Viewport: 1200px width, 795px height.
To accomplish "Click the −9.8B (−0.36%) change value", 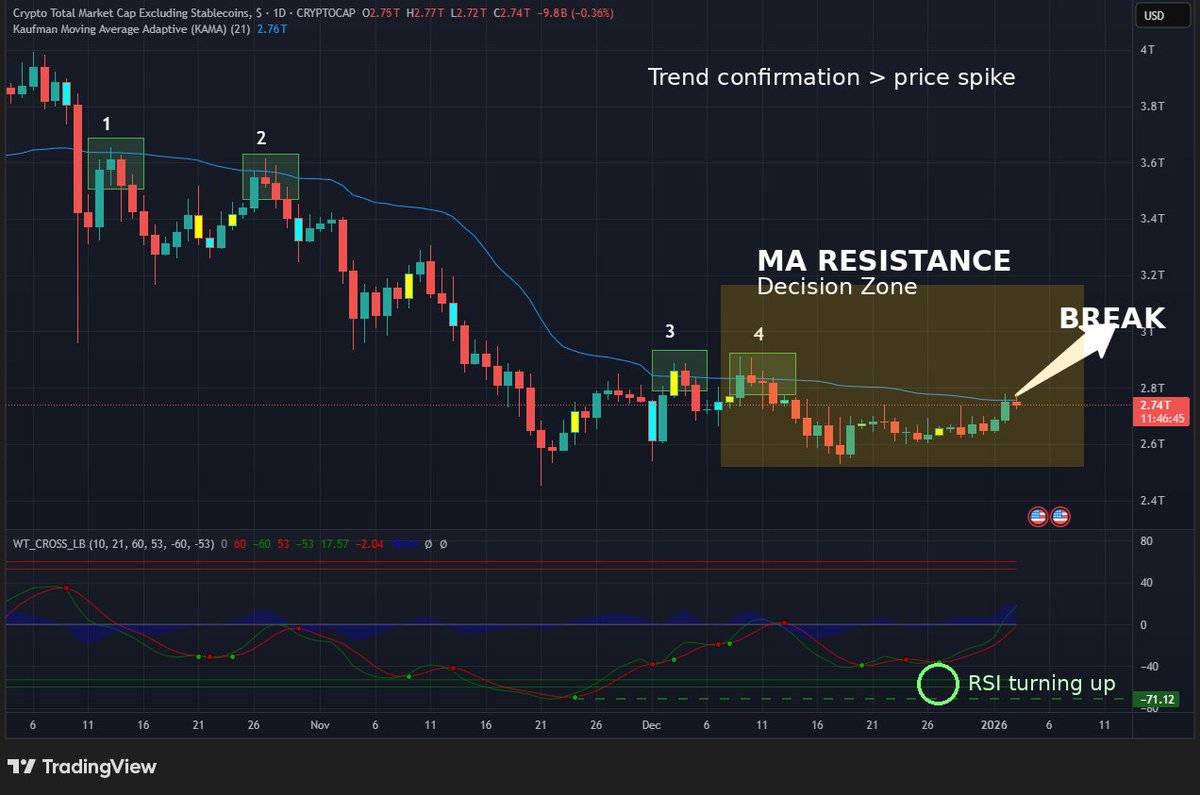I will click(x=575, y=13).
